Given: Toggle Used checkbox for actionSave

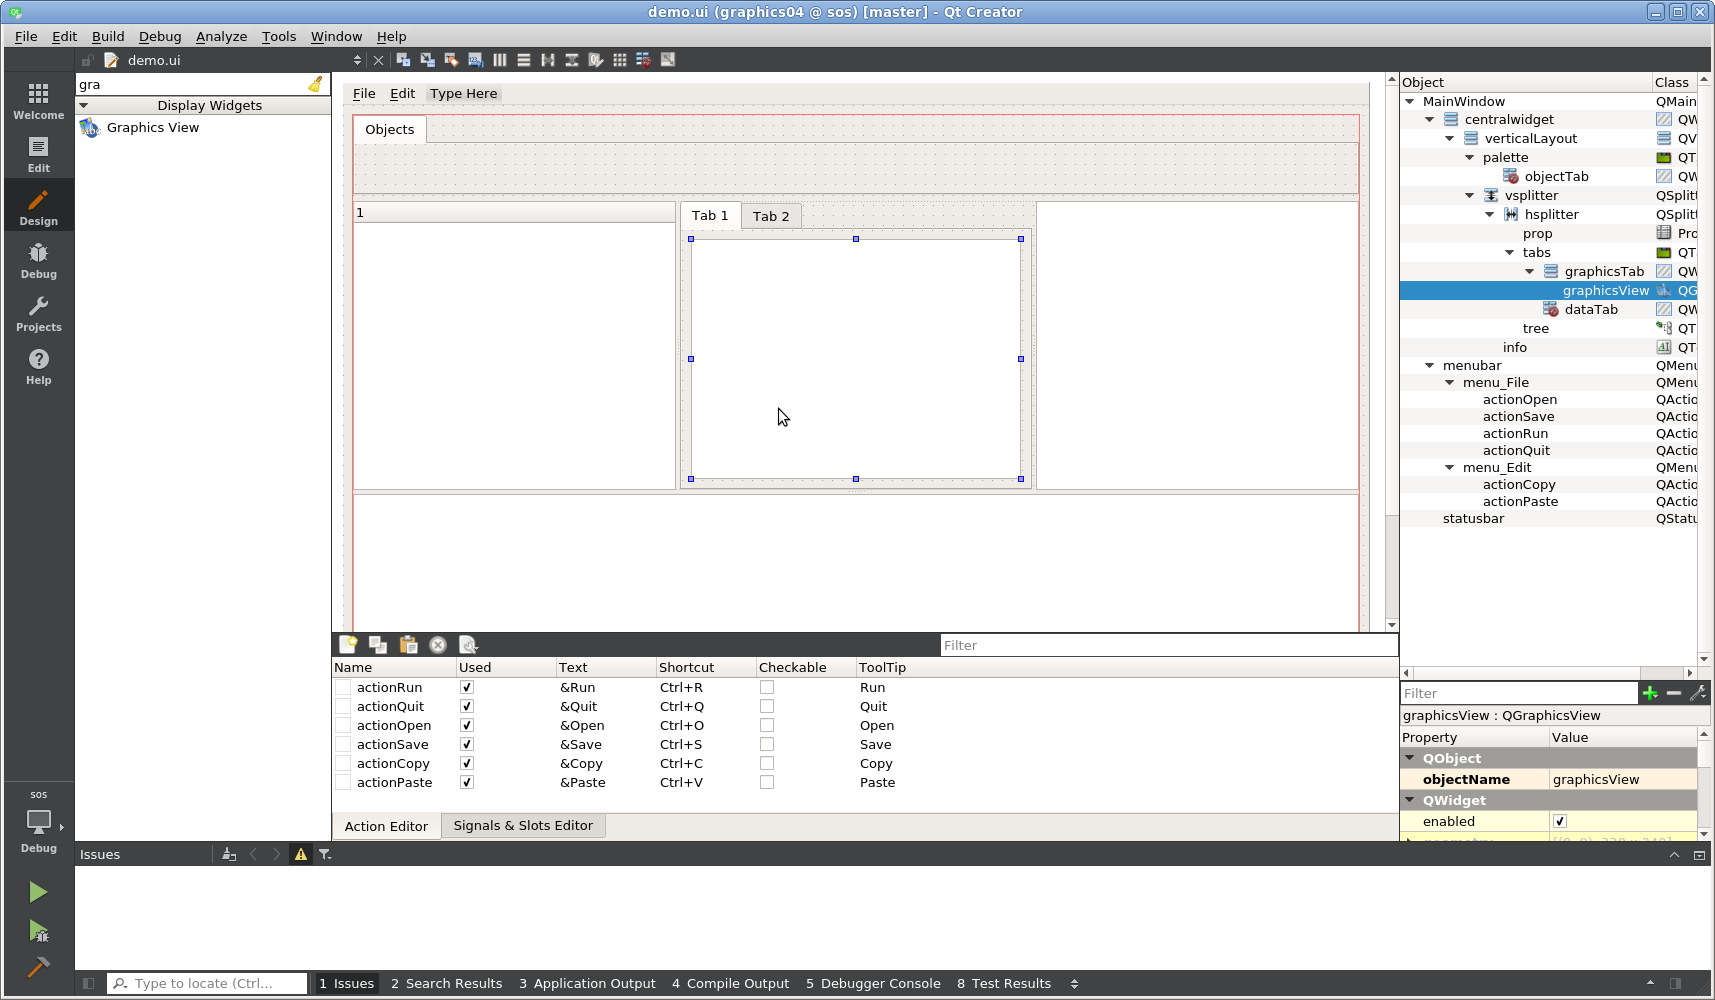Looking at the screenshot, I should (466, 744).
